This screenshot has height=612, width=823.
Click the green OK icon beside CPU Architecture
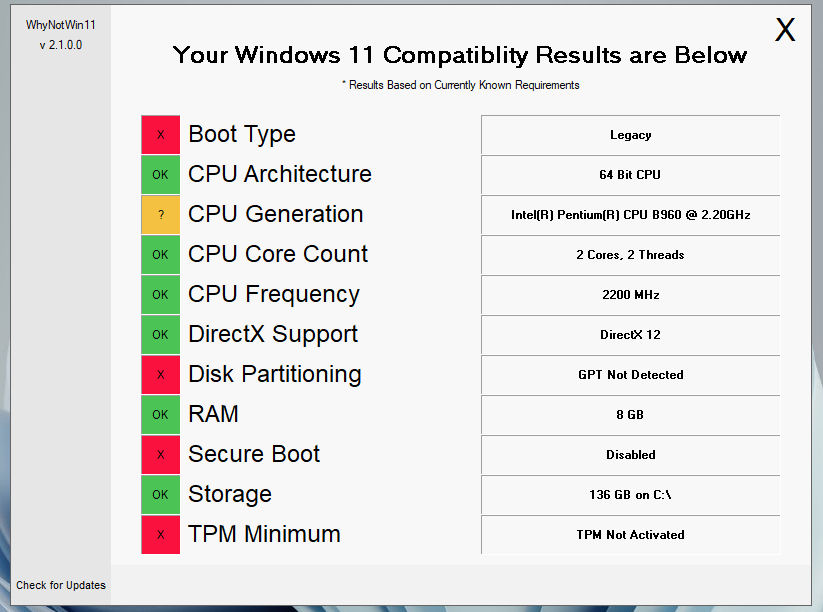coord(160,175)
